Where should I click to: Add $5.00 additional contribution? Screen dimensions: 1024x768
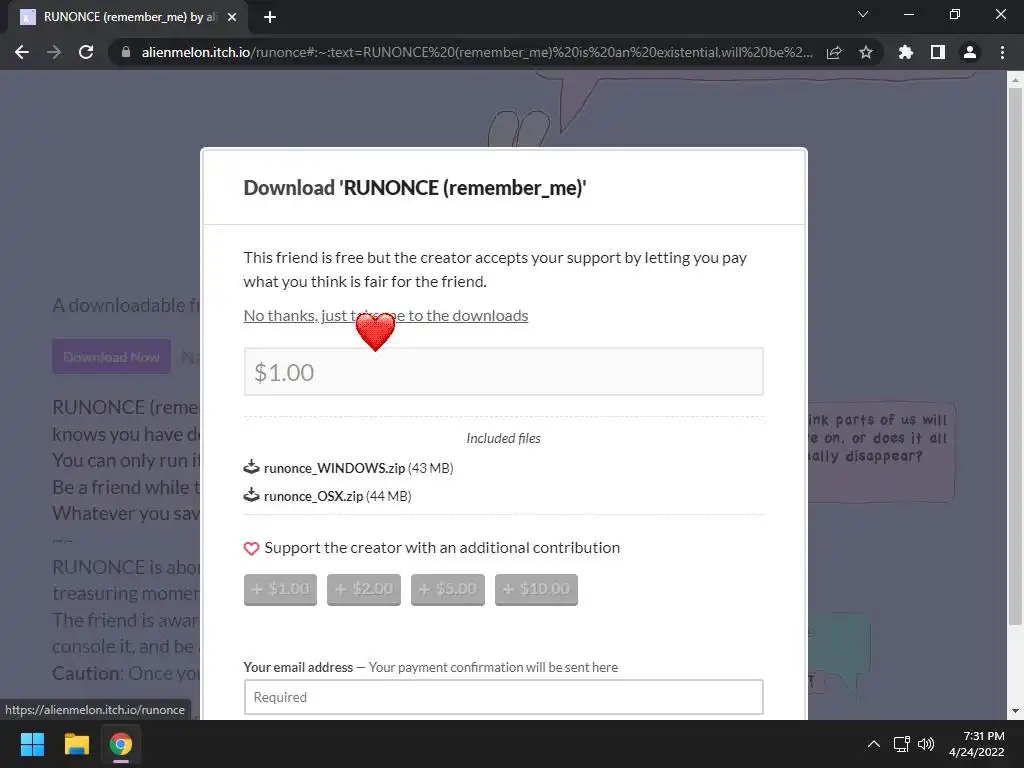tap(448, 589)
